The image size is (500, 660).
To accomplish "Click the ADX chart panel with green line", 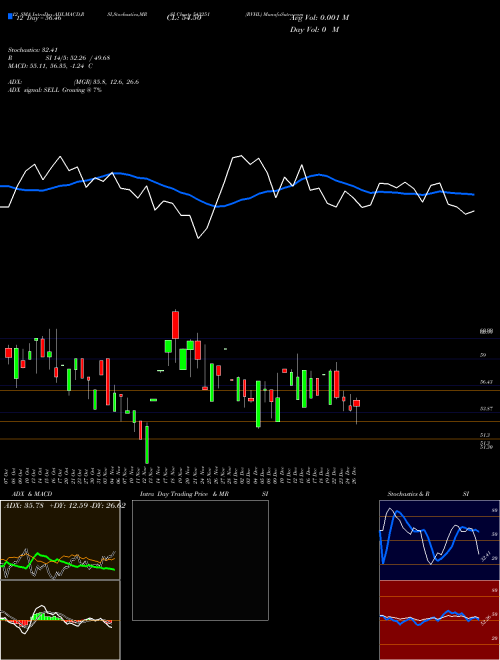I will pos(60,540).
